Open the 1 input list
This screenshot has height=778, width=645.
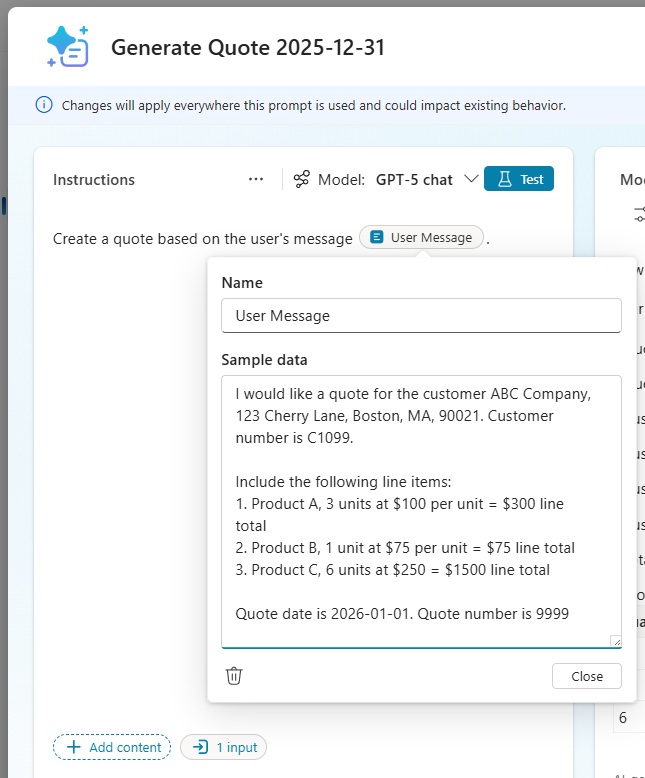click(x=224, y=747)
